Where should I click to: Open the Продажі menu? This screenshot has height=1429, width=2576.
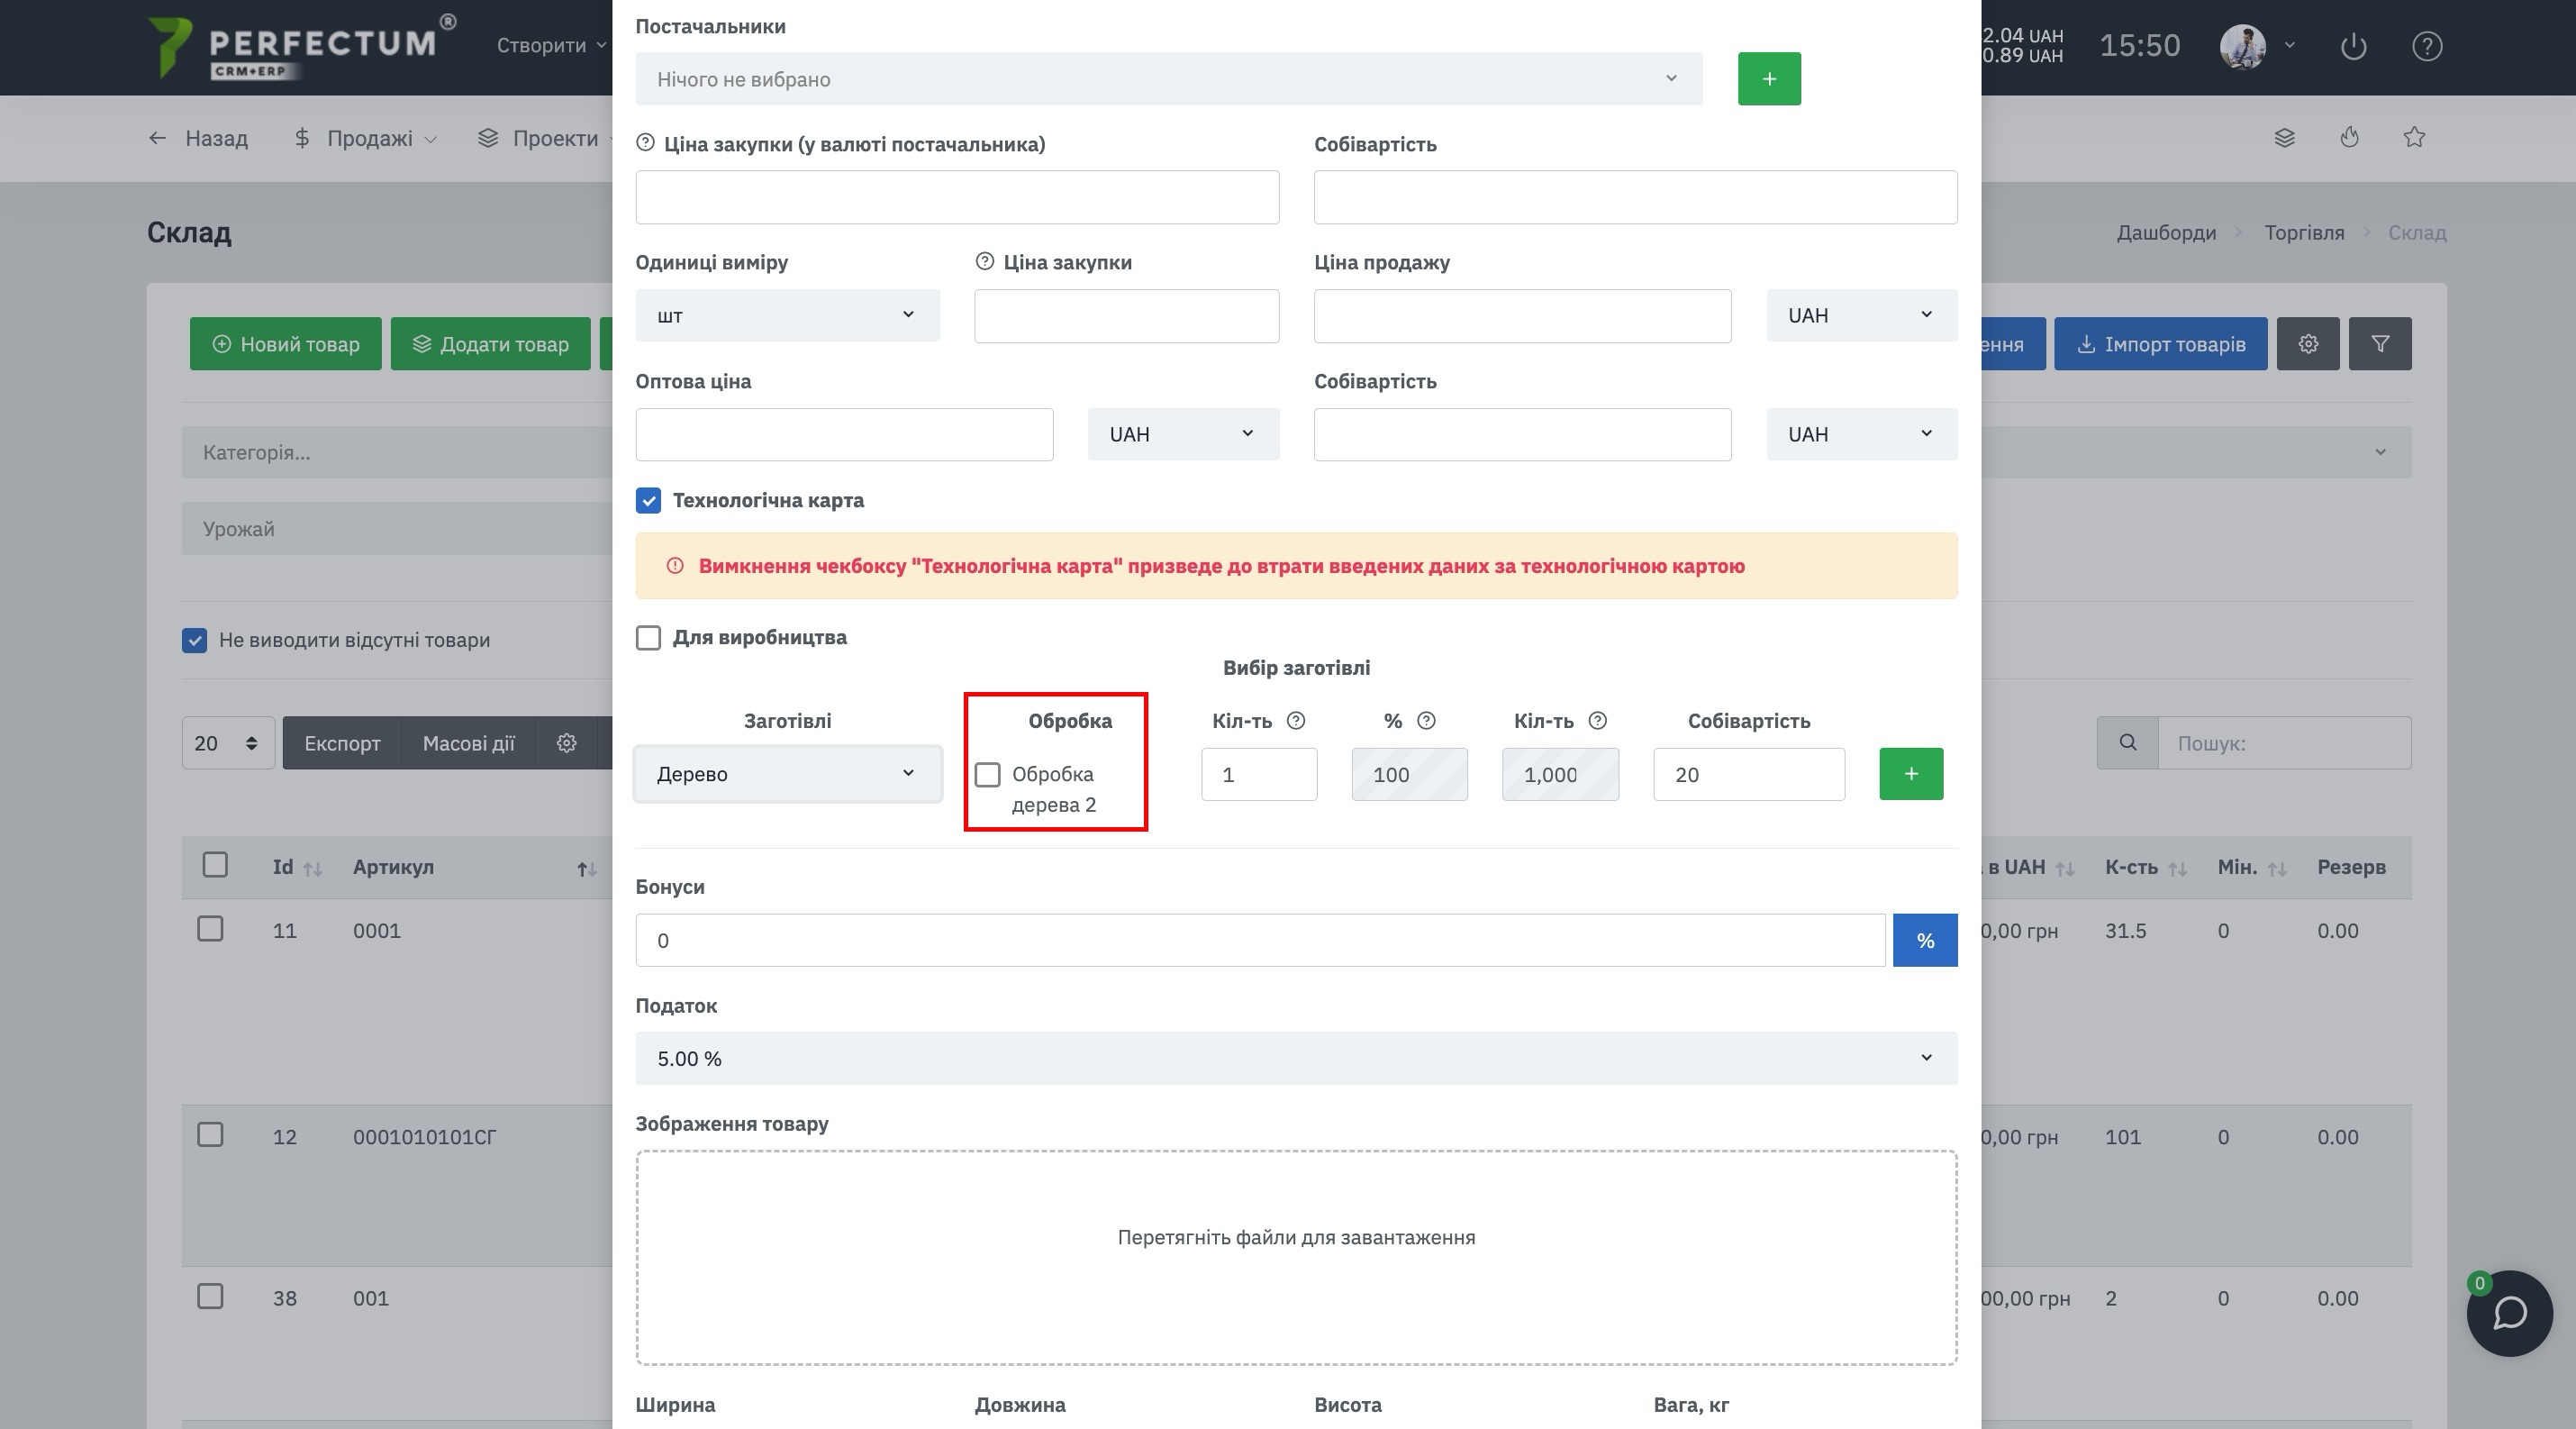tap(366, 138)
